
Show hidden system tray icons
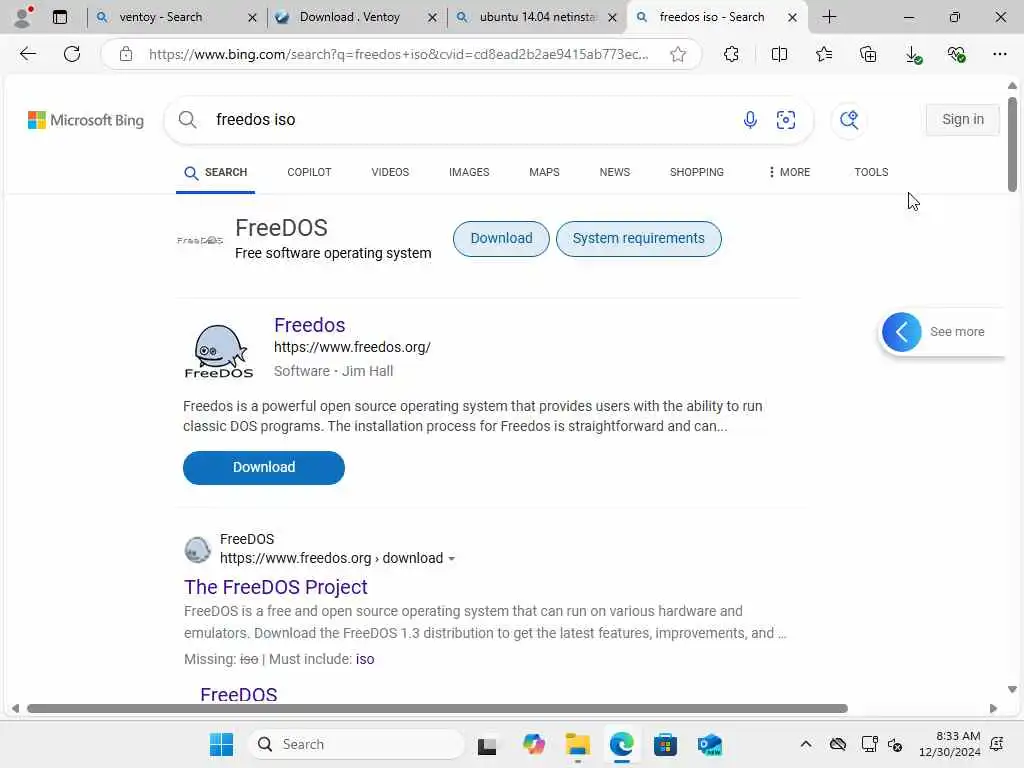(806, 744)
